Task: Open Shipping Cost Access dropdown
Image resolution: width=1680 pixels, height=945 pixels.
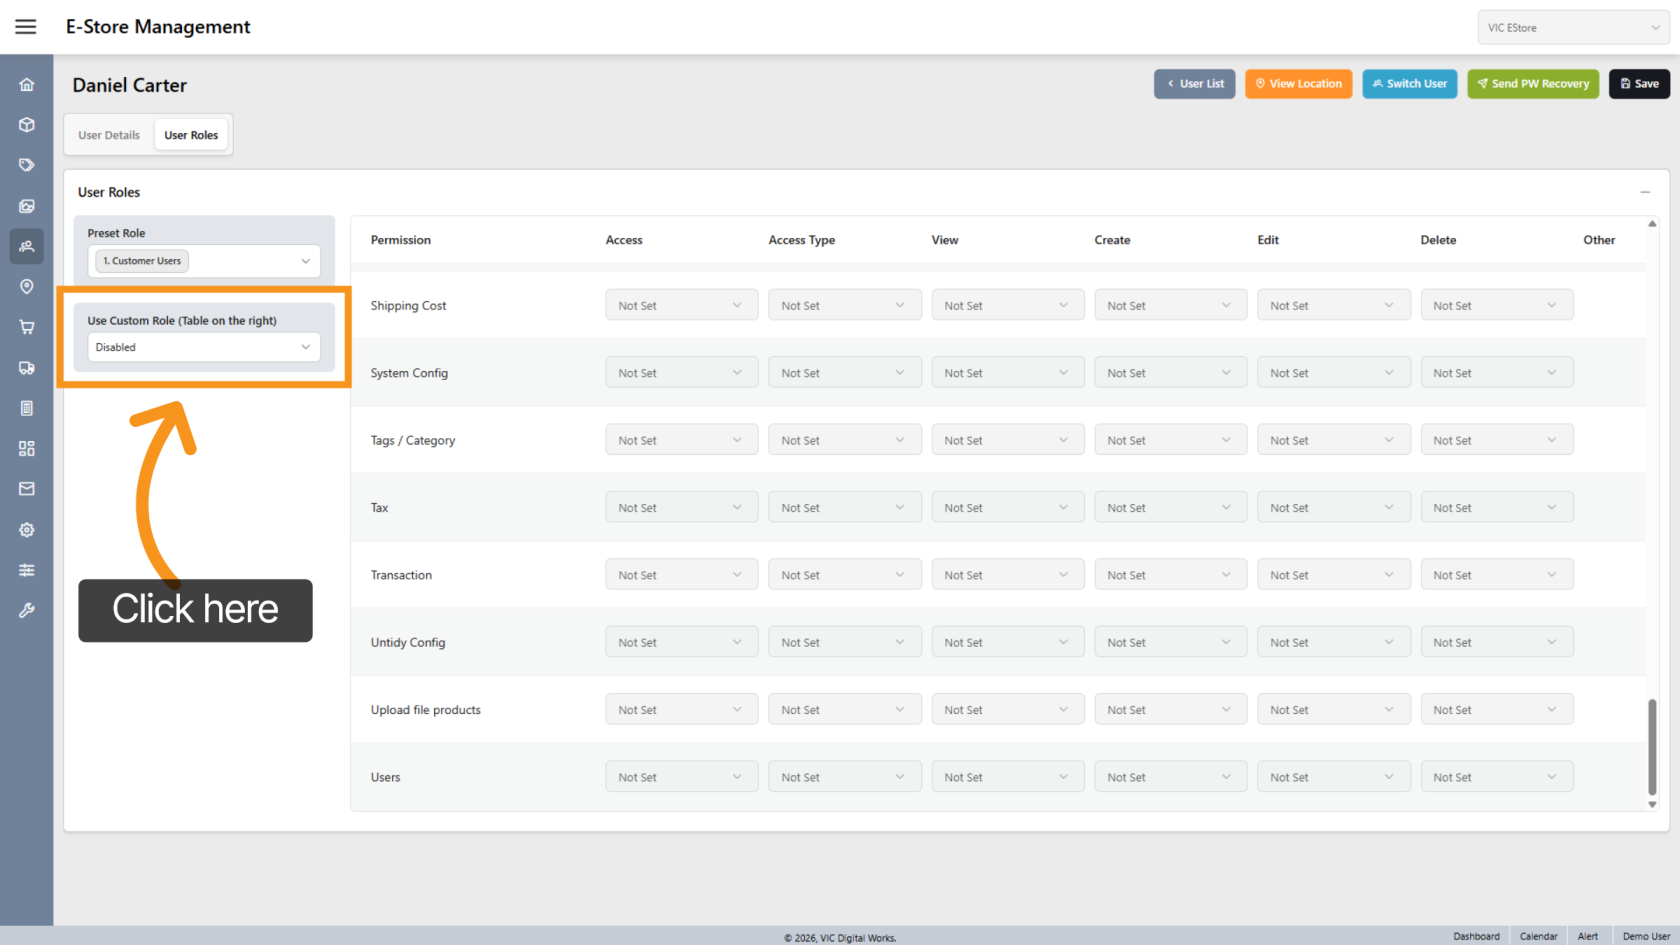Action: pos(680,306)
